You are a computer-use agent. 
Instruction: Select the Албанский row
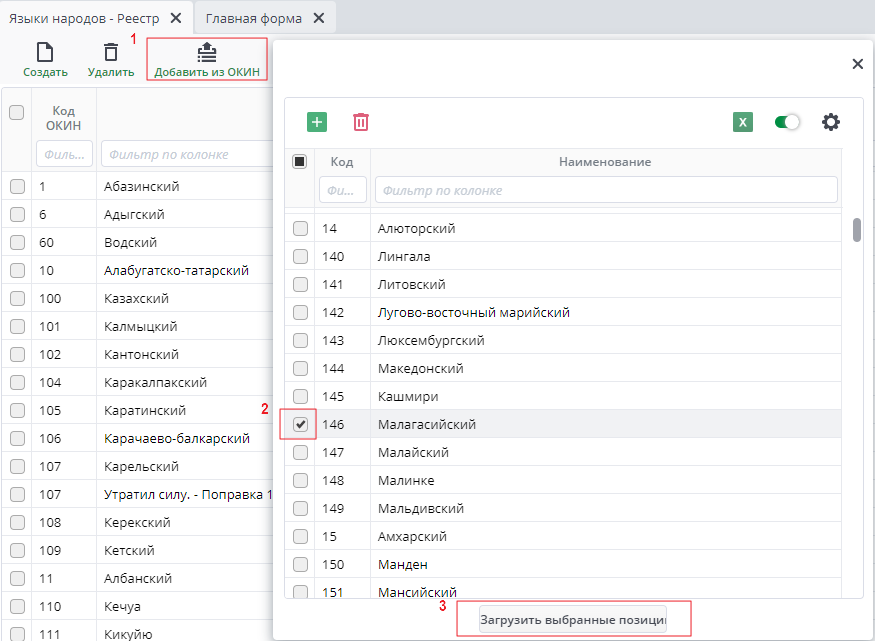(137, 579)
